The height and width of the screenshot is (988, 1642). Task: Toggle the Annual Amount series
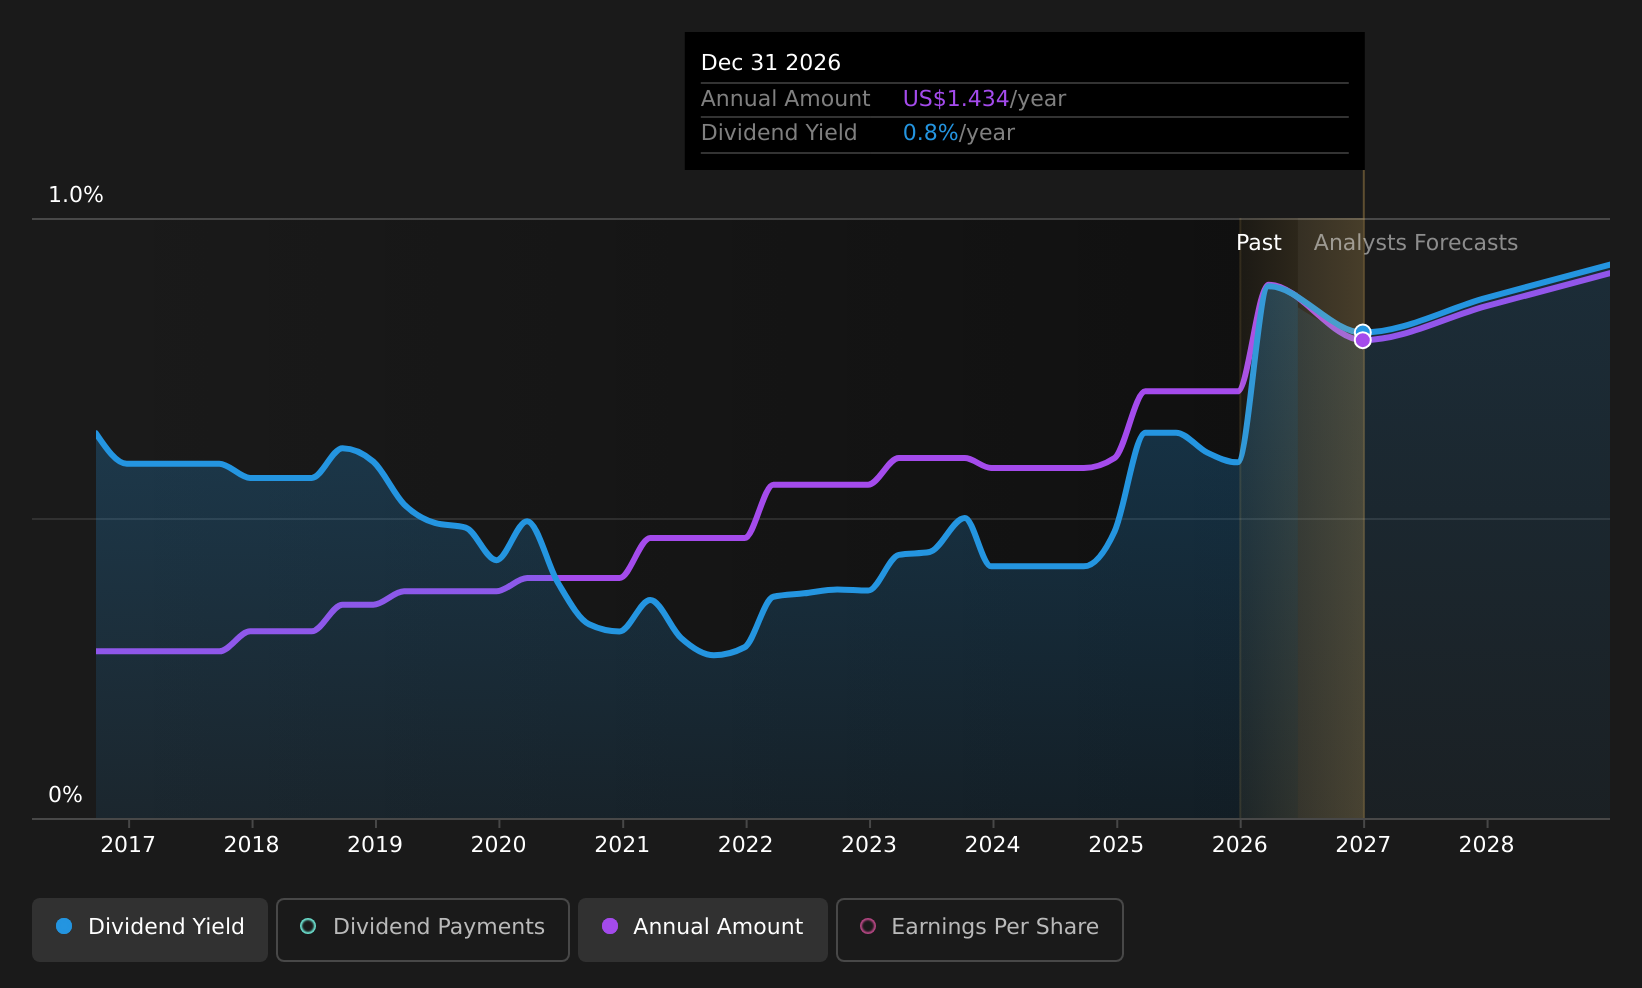click(x=703, y=930)
